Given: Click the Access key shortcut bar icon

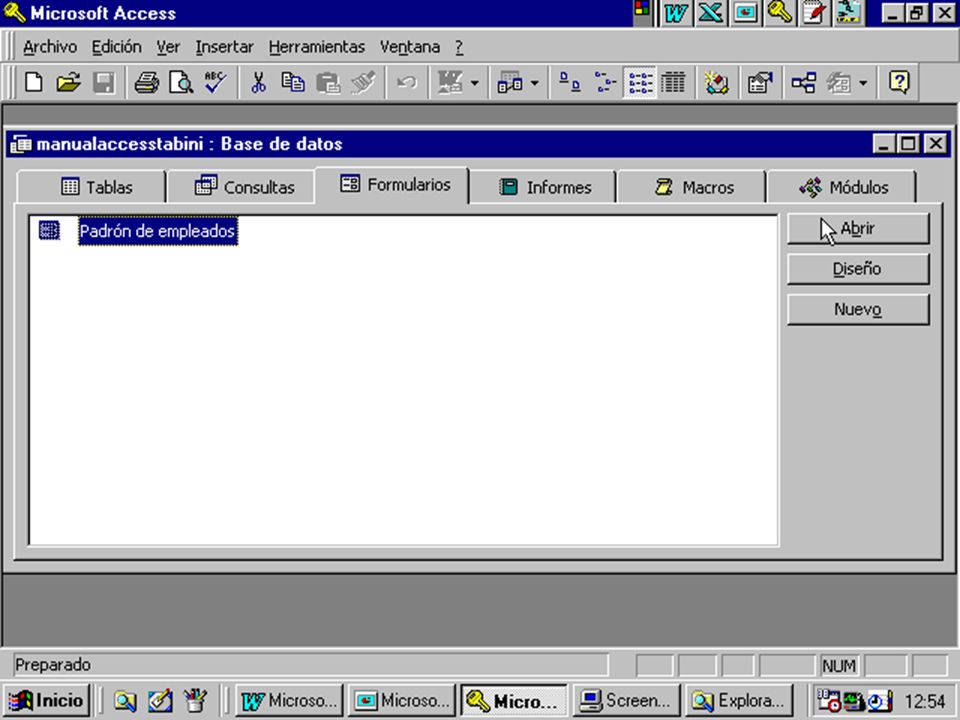Looking at the screenshot, I should [779, 13].
